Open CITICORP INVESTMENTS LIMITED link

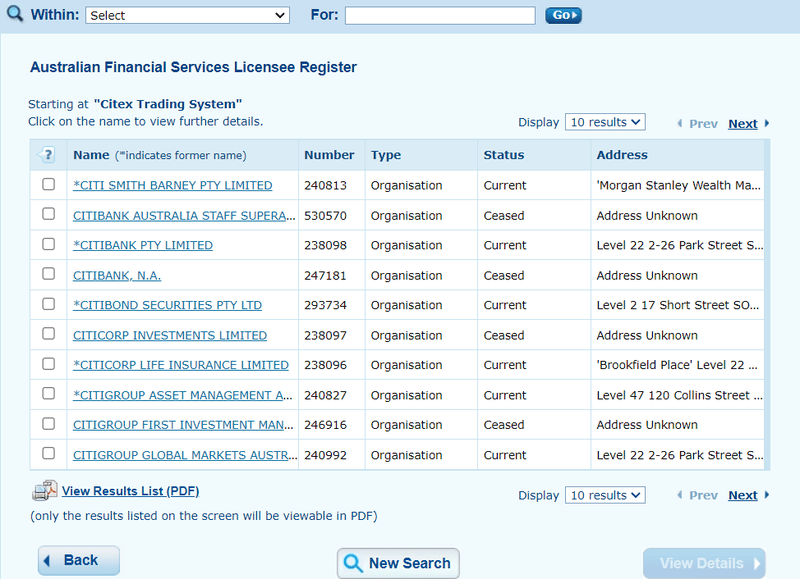[x=170, y=335]
